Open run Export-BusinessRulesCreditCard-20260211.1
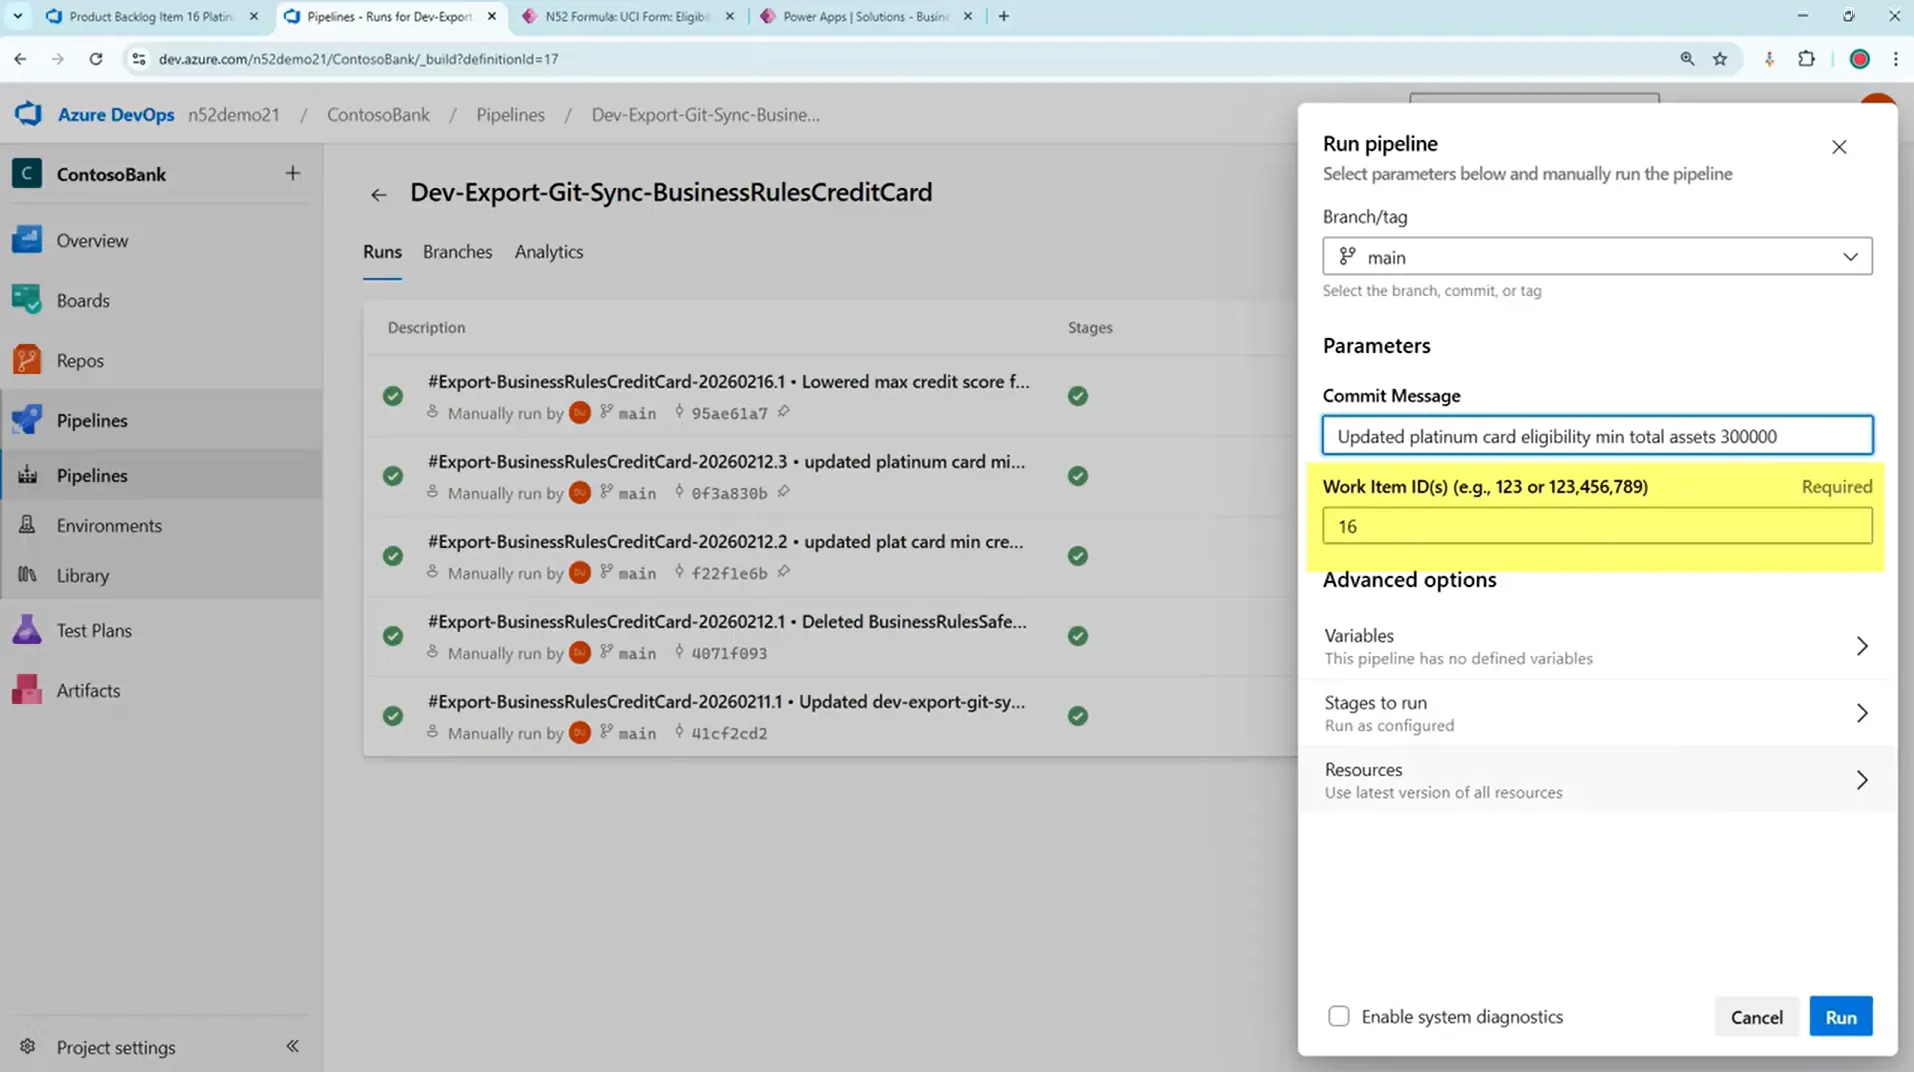 (726, 701)
